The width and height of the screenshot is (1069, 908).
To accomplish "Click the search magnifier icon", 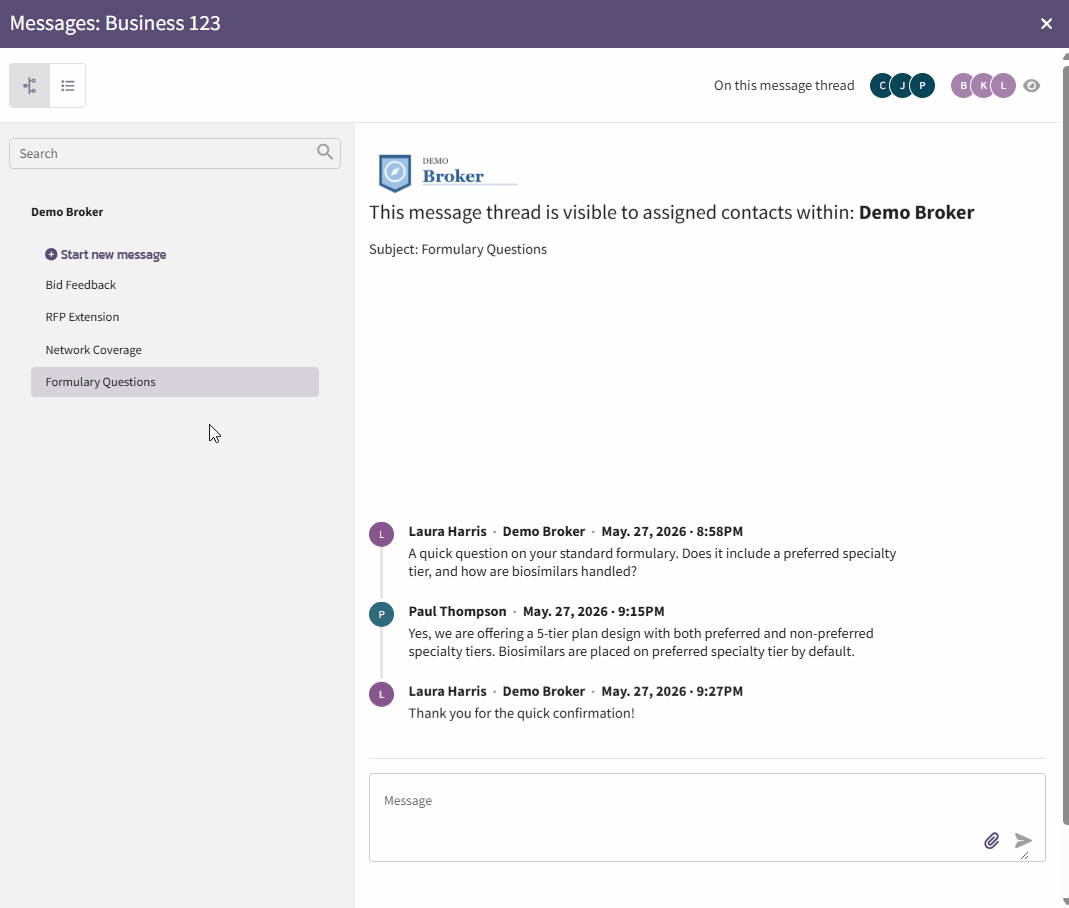I will [x=325, y=152].
